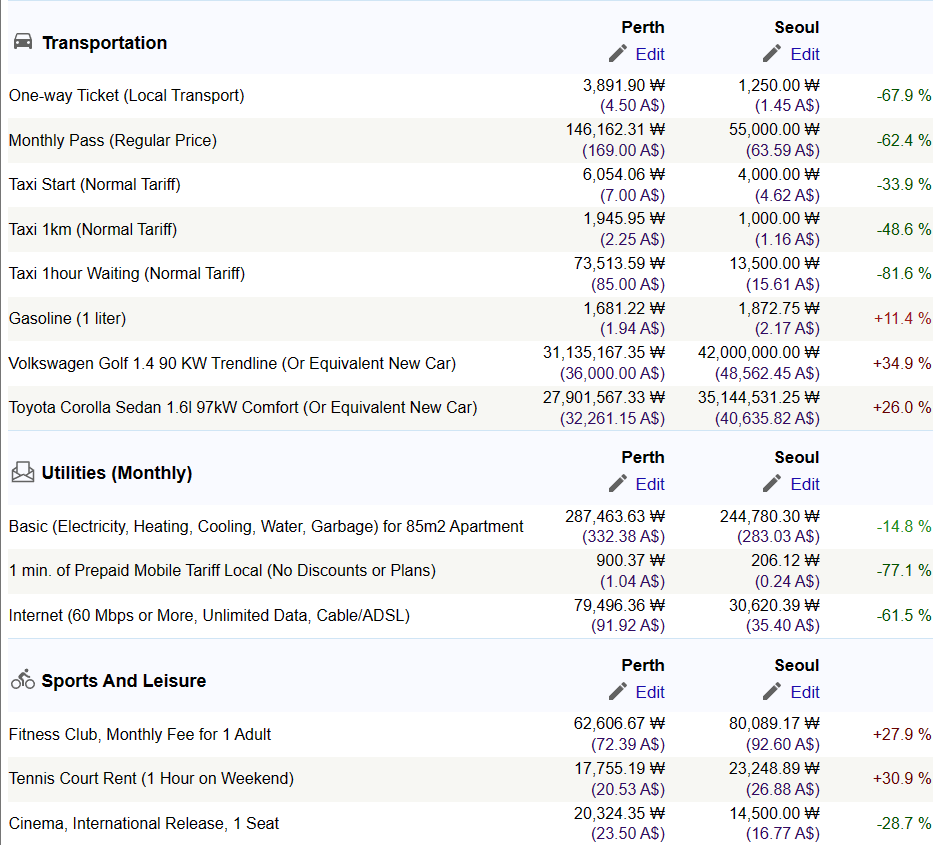Click the -62.4 % difference value
The width and height of the screenshot is (939, 845).
904,141
